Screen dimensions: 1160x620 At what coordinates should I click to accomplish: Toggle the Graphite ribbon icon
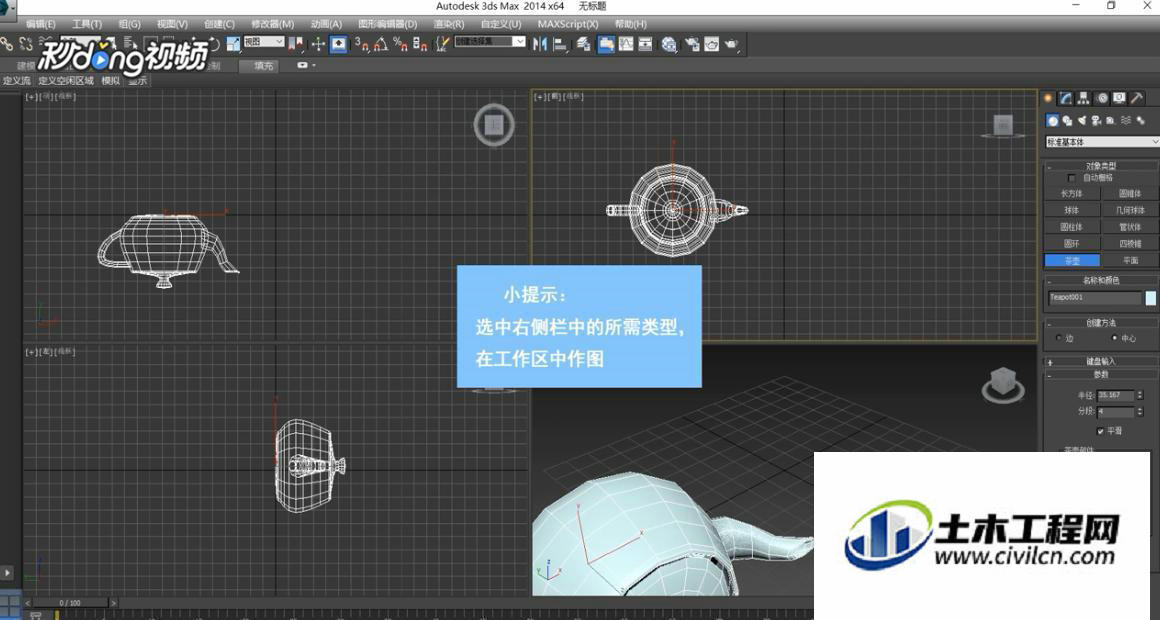tap(606, 44)
